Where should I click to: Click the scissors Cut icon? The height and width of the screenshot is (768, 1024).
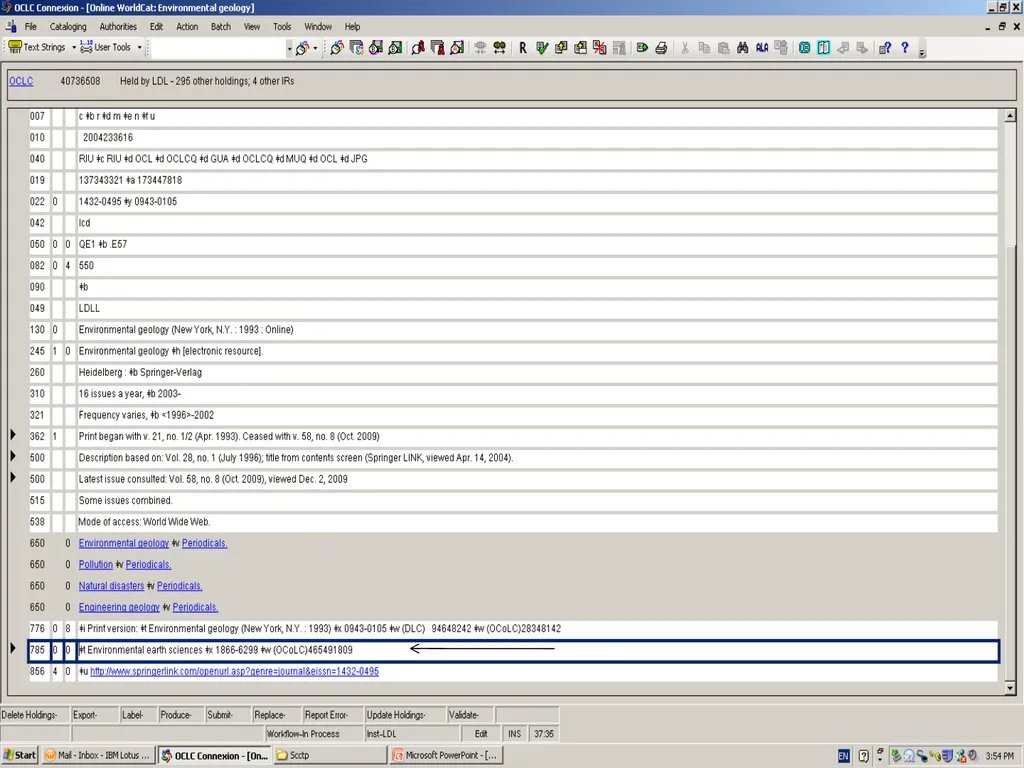[x=684, y=48]
